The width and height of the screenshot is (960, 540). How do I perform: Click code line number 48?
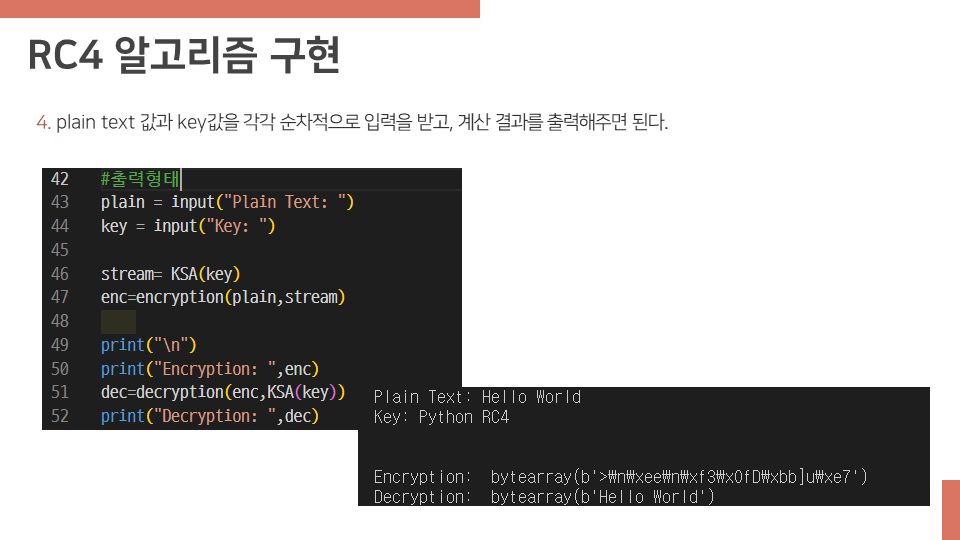click(x=59, y=321)
